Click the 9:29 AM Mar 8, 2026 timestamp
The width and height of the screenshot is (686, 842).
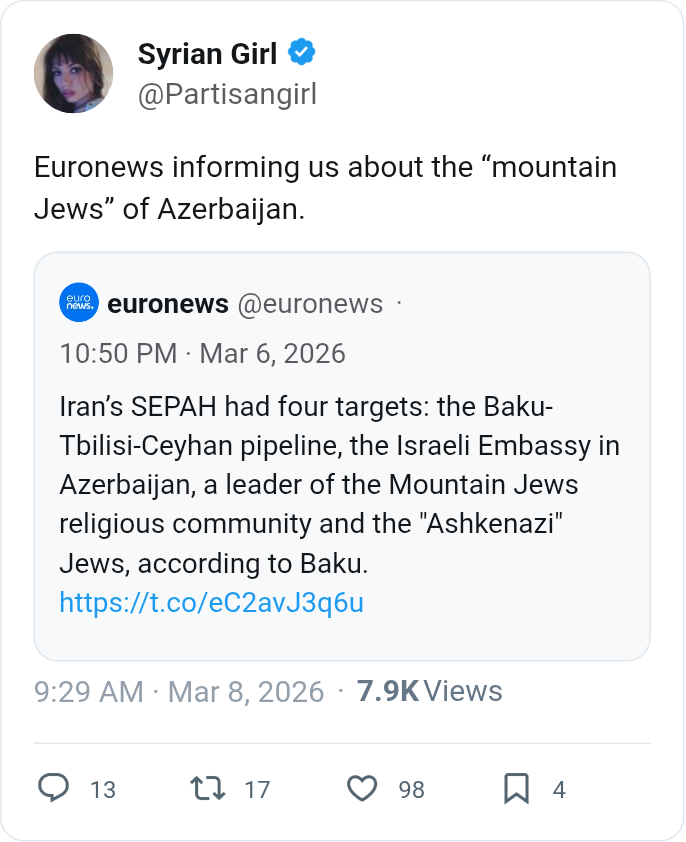179,692
